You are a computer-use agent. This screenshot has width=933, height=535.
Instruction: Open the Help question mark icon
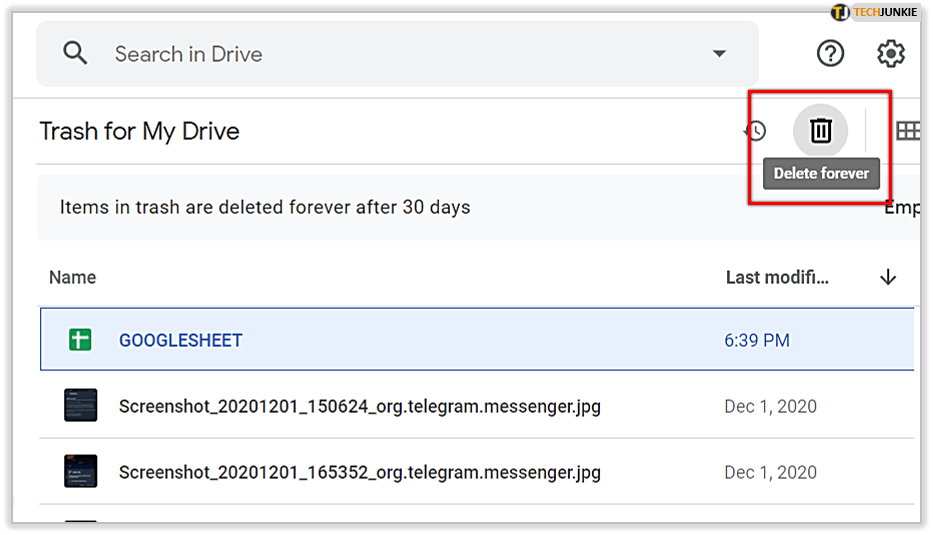[x=831, y=53]
